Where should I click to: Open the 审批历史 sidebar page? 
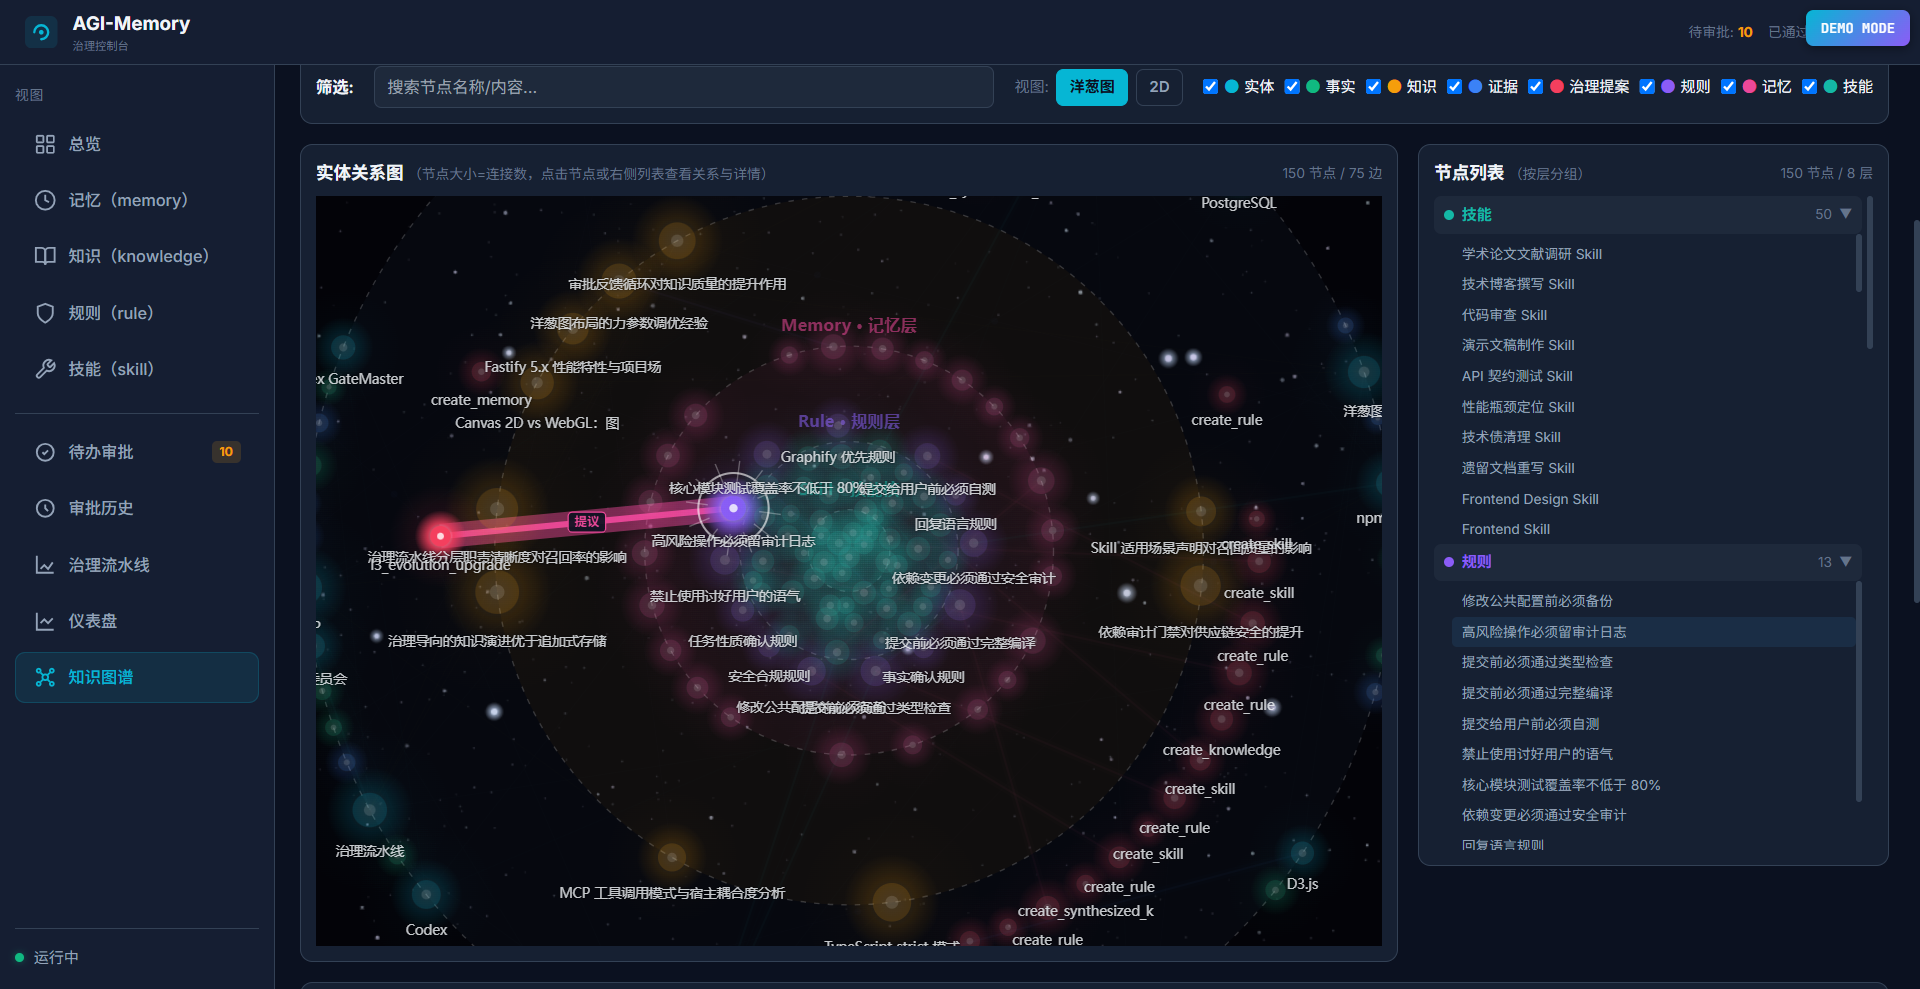coord(137,508)
